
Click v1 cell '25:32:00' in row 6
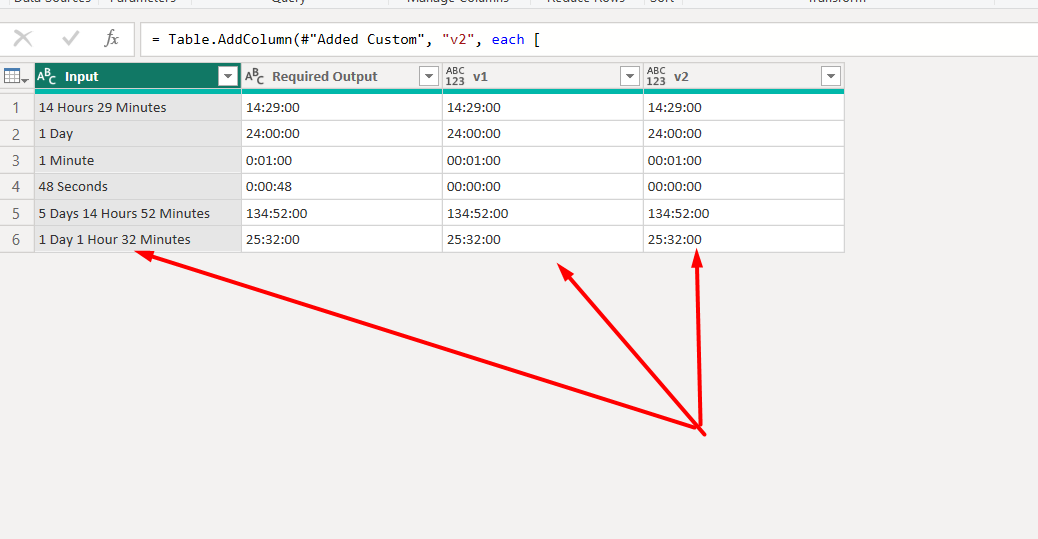(x=542, y=239)
